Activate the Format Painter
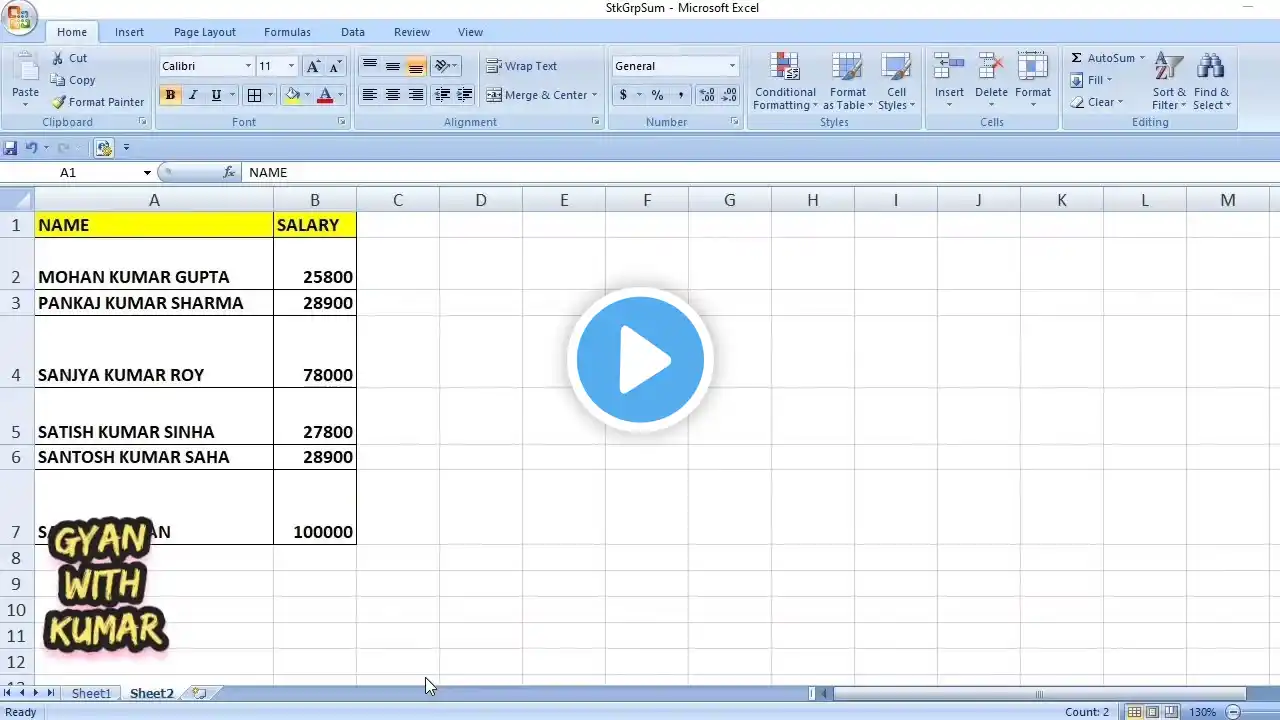 coord(98,102)
